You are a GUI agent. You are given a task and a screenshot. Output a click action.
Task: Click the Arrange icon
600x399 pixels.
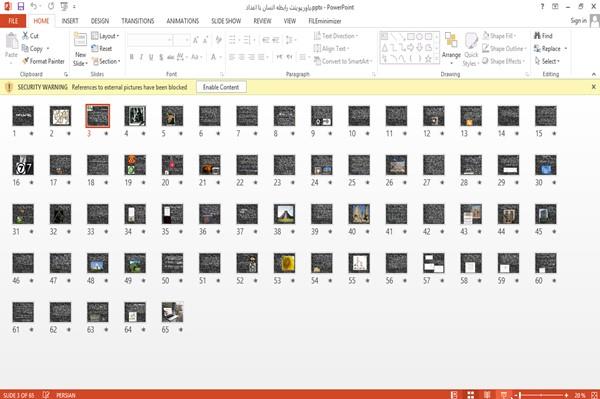451,41
